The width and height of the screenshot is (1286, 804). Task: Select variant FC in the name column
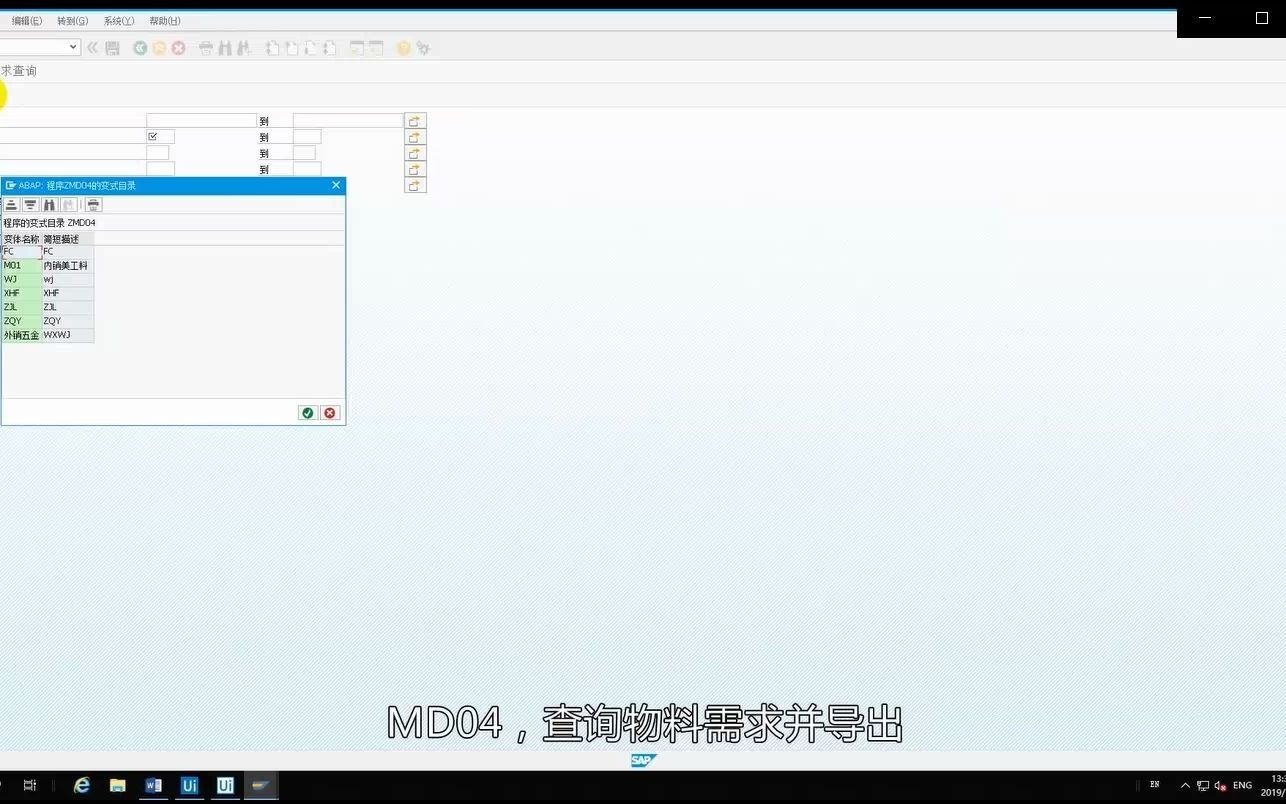(x=21, y=252)
